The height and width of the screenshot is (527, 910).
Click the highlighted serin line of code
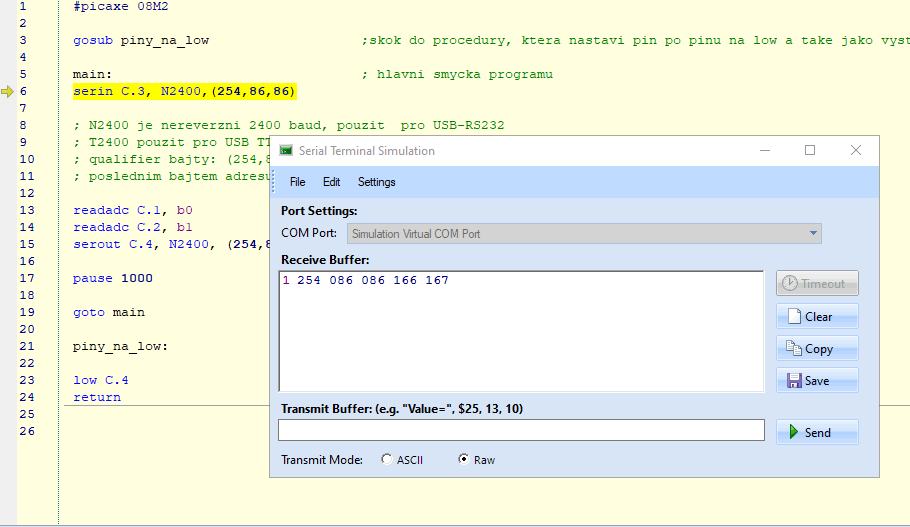(184, 92)
